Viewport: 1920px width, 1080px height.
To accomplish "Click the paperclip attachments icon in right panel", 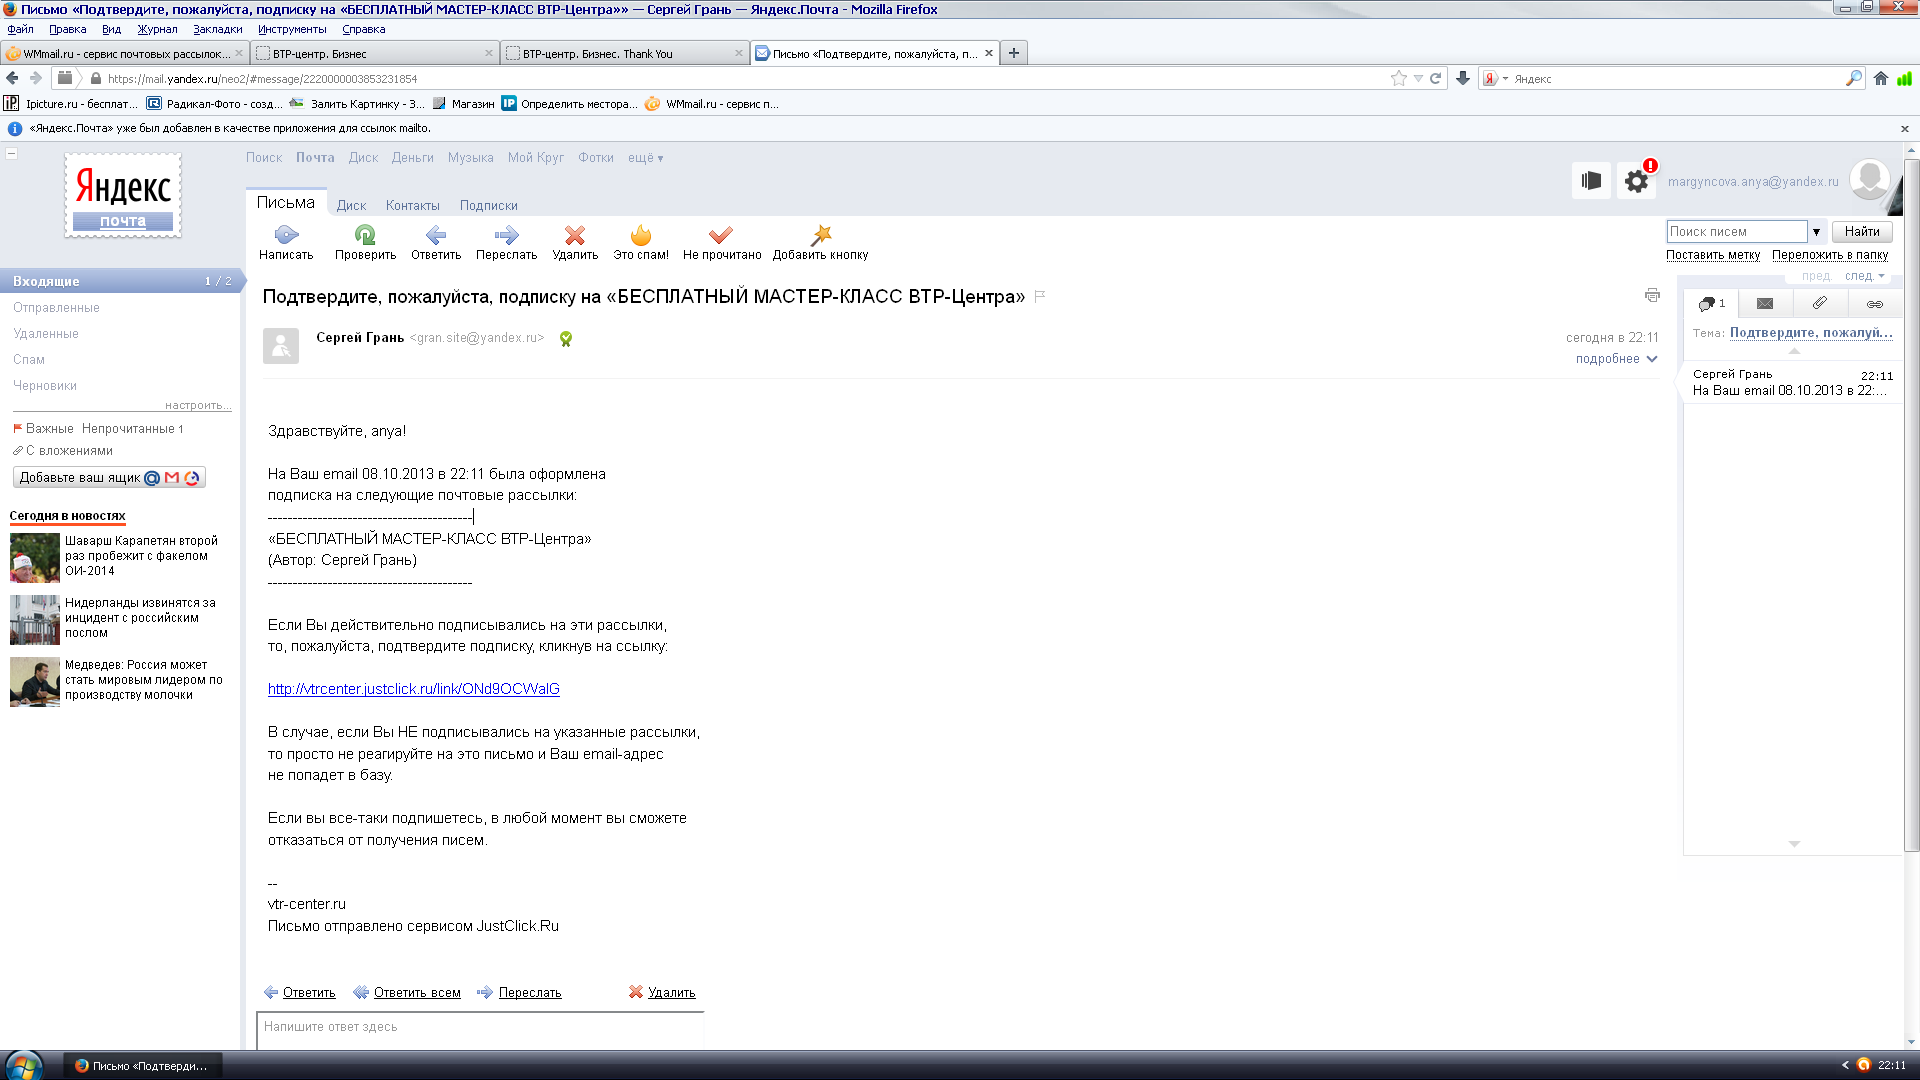I will tap(1820, 303).
